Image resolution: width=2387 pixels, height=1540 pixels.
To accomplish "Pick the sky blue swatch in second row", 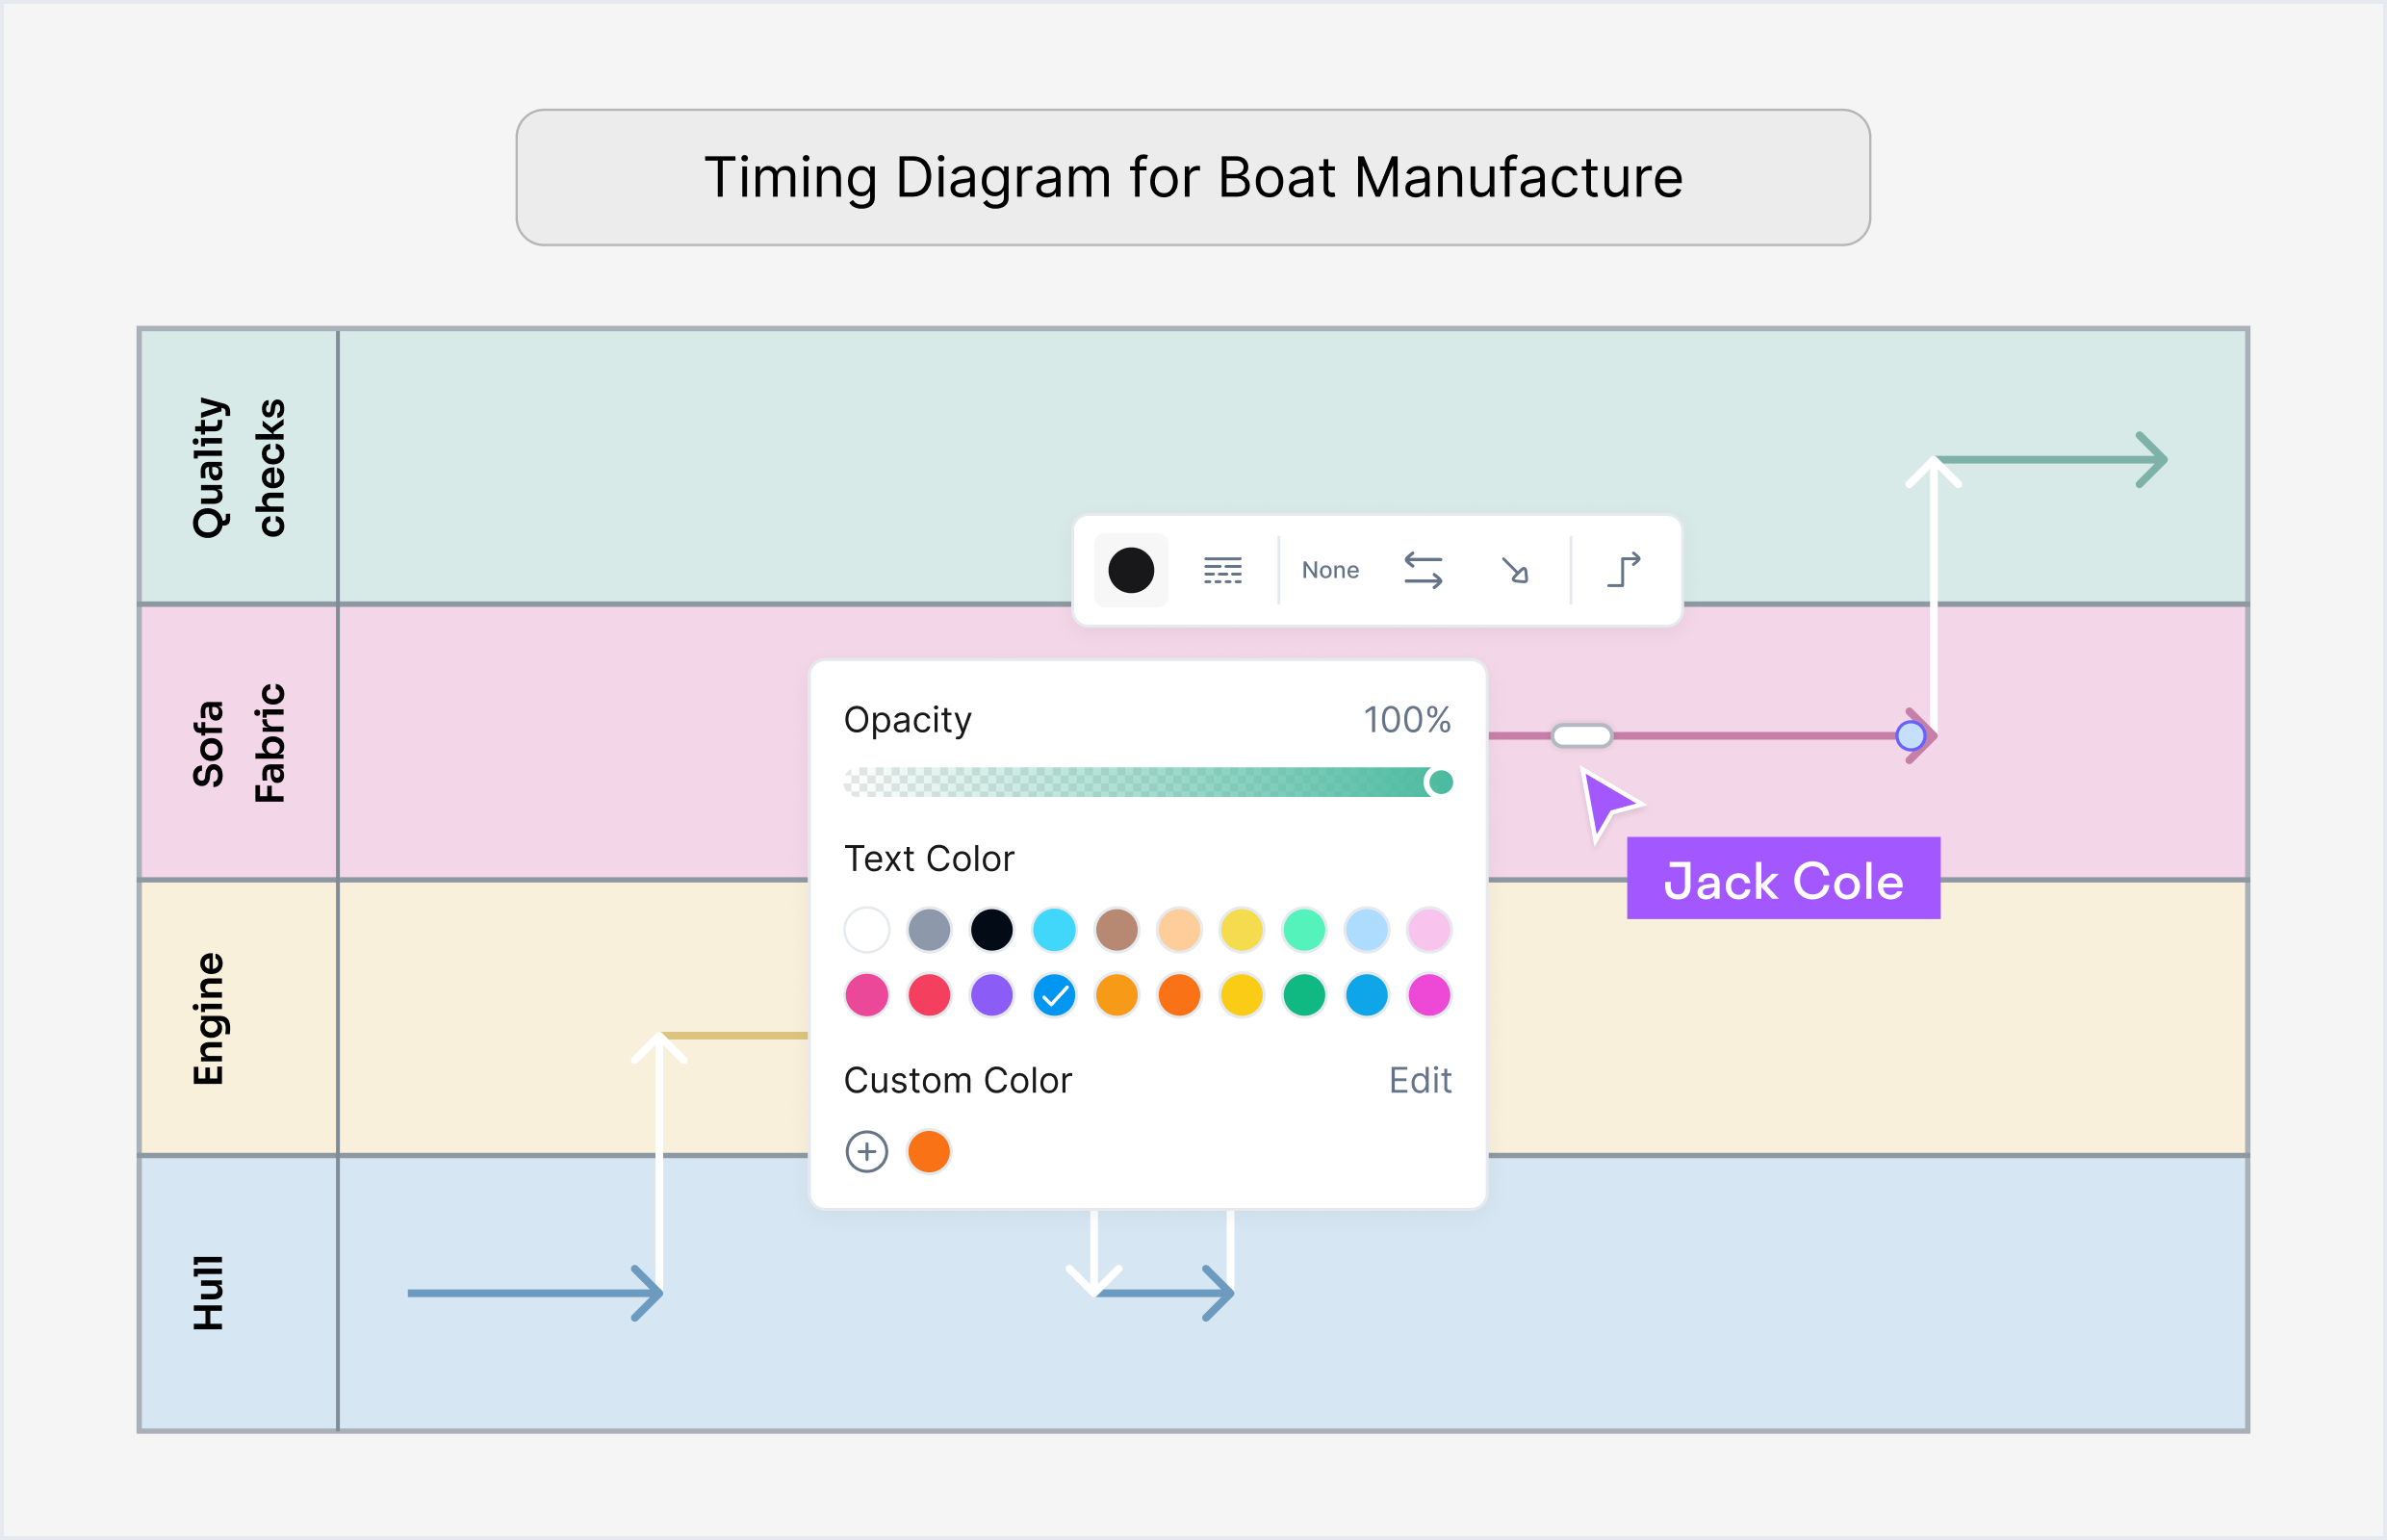I will pos(1367,995).
